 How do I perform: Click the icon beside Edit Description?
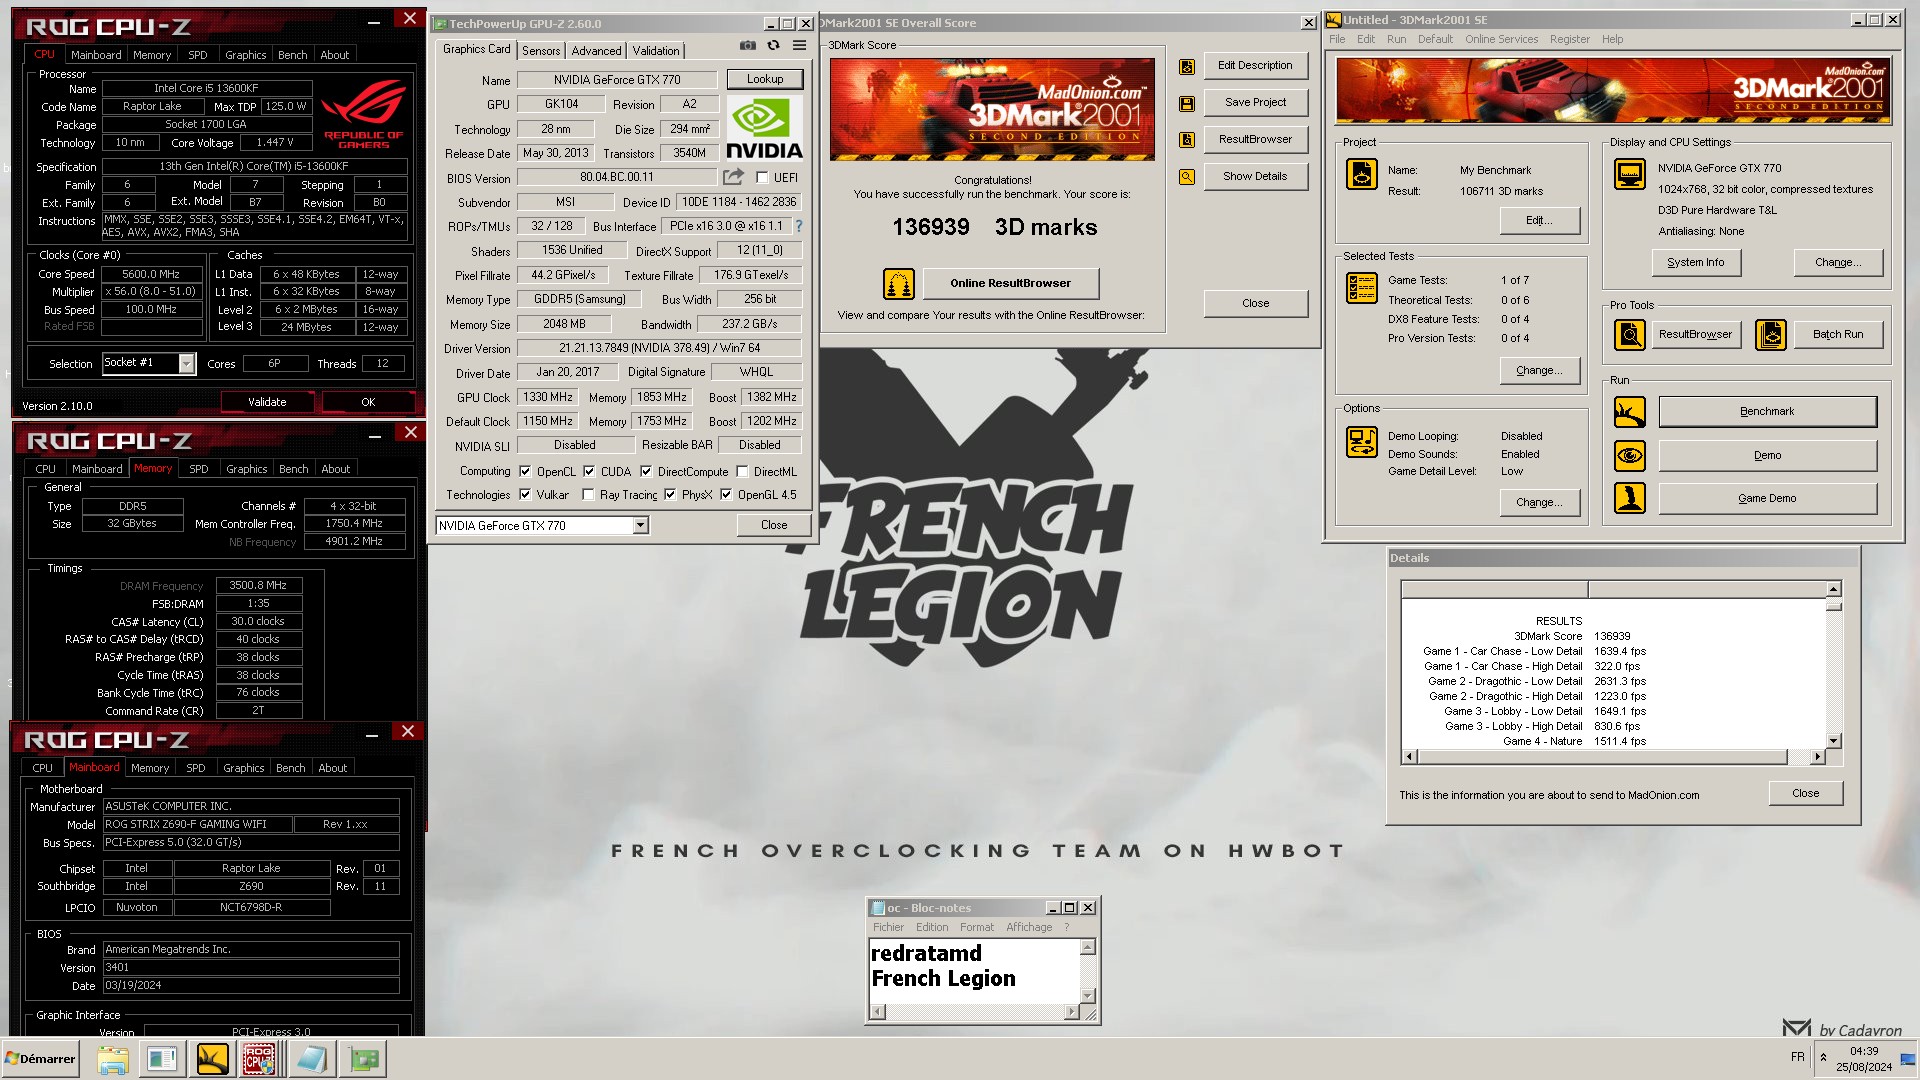click(1187, 66)
